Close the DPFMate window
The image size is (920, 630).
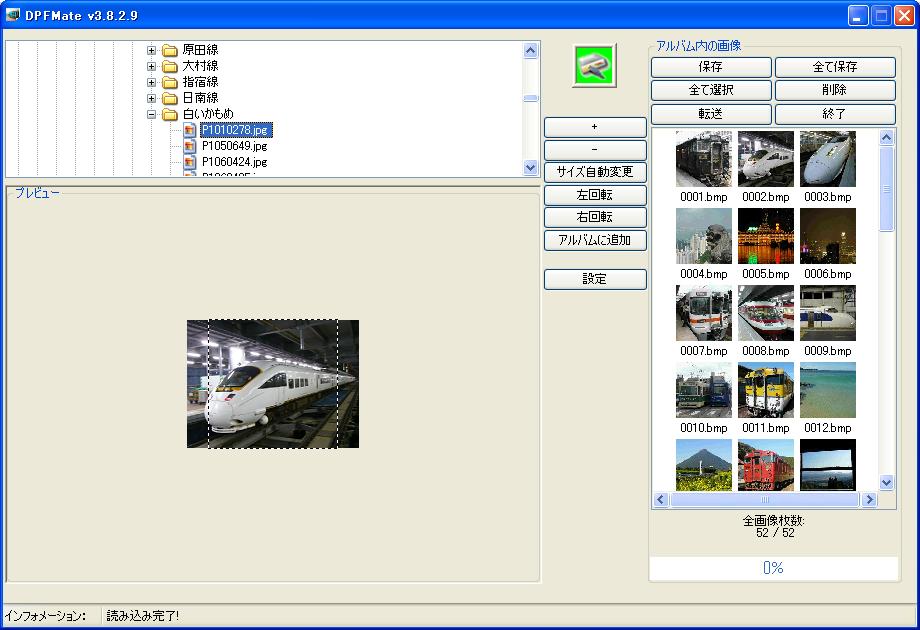pos(904,15)
